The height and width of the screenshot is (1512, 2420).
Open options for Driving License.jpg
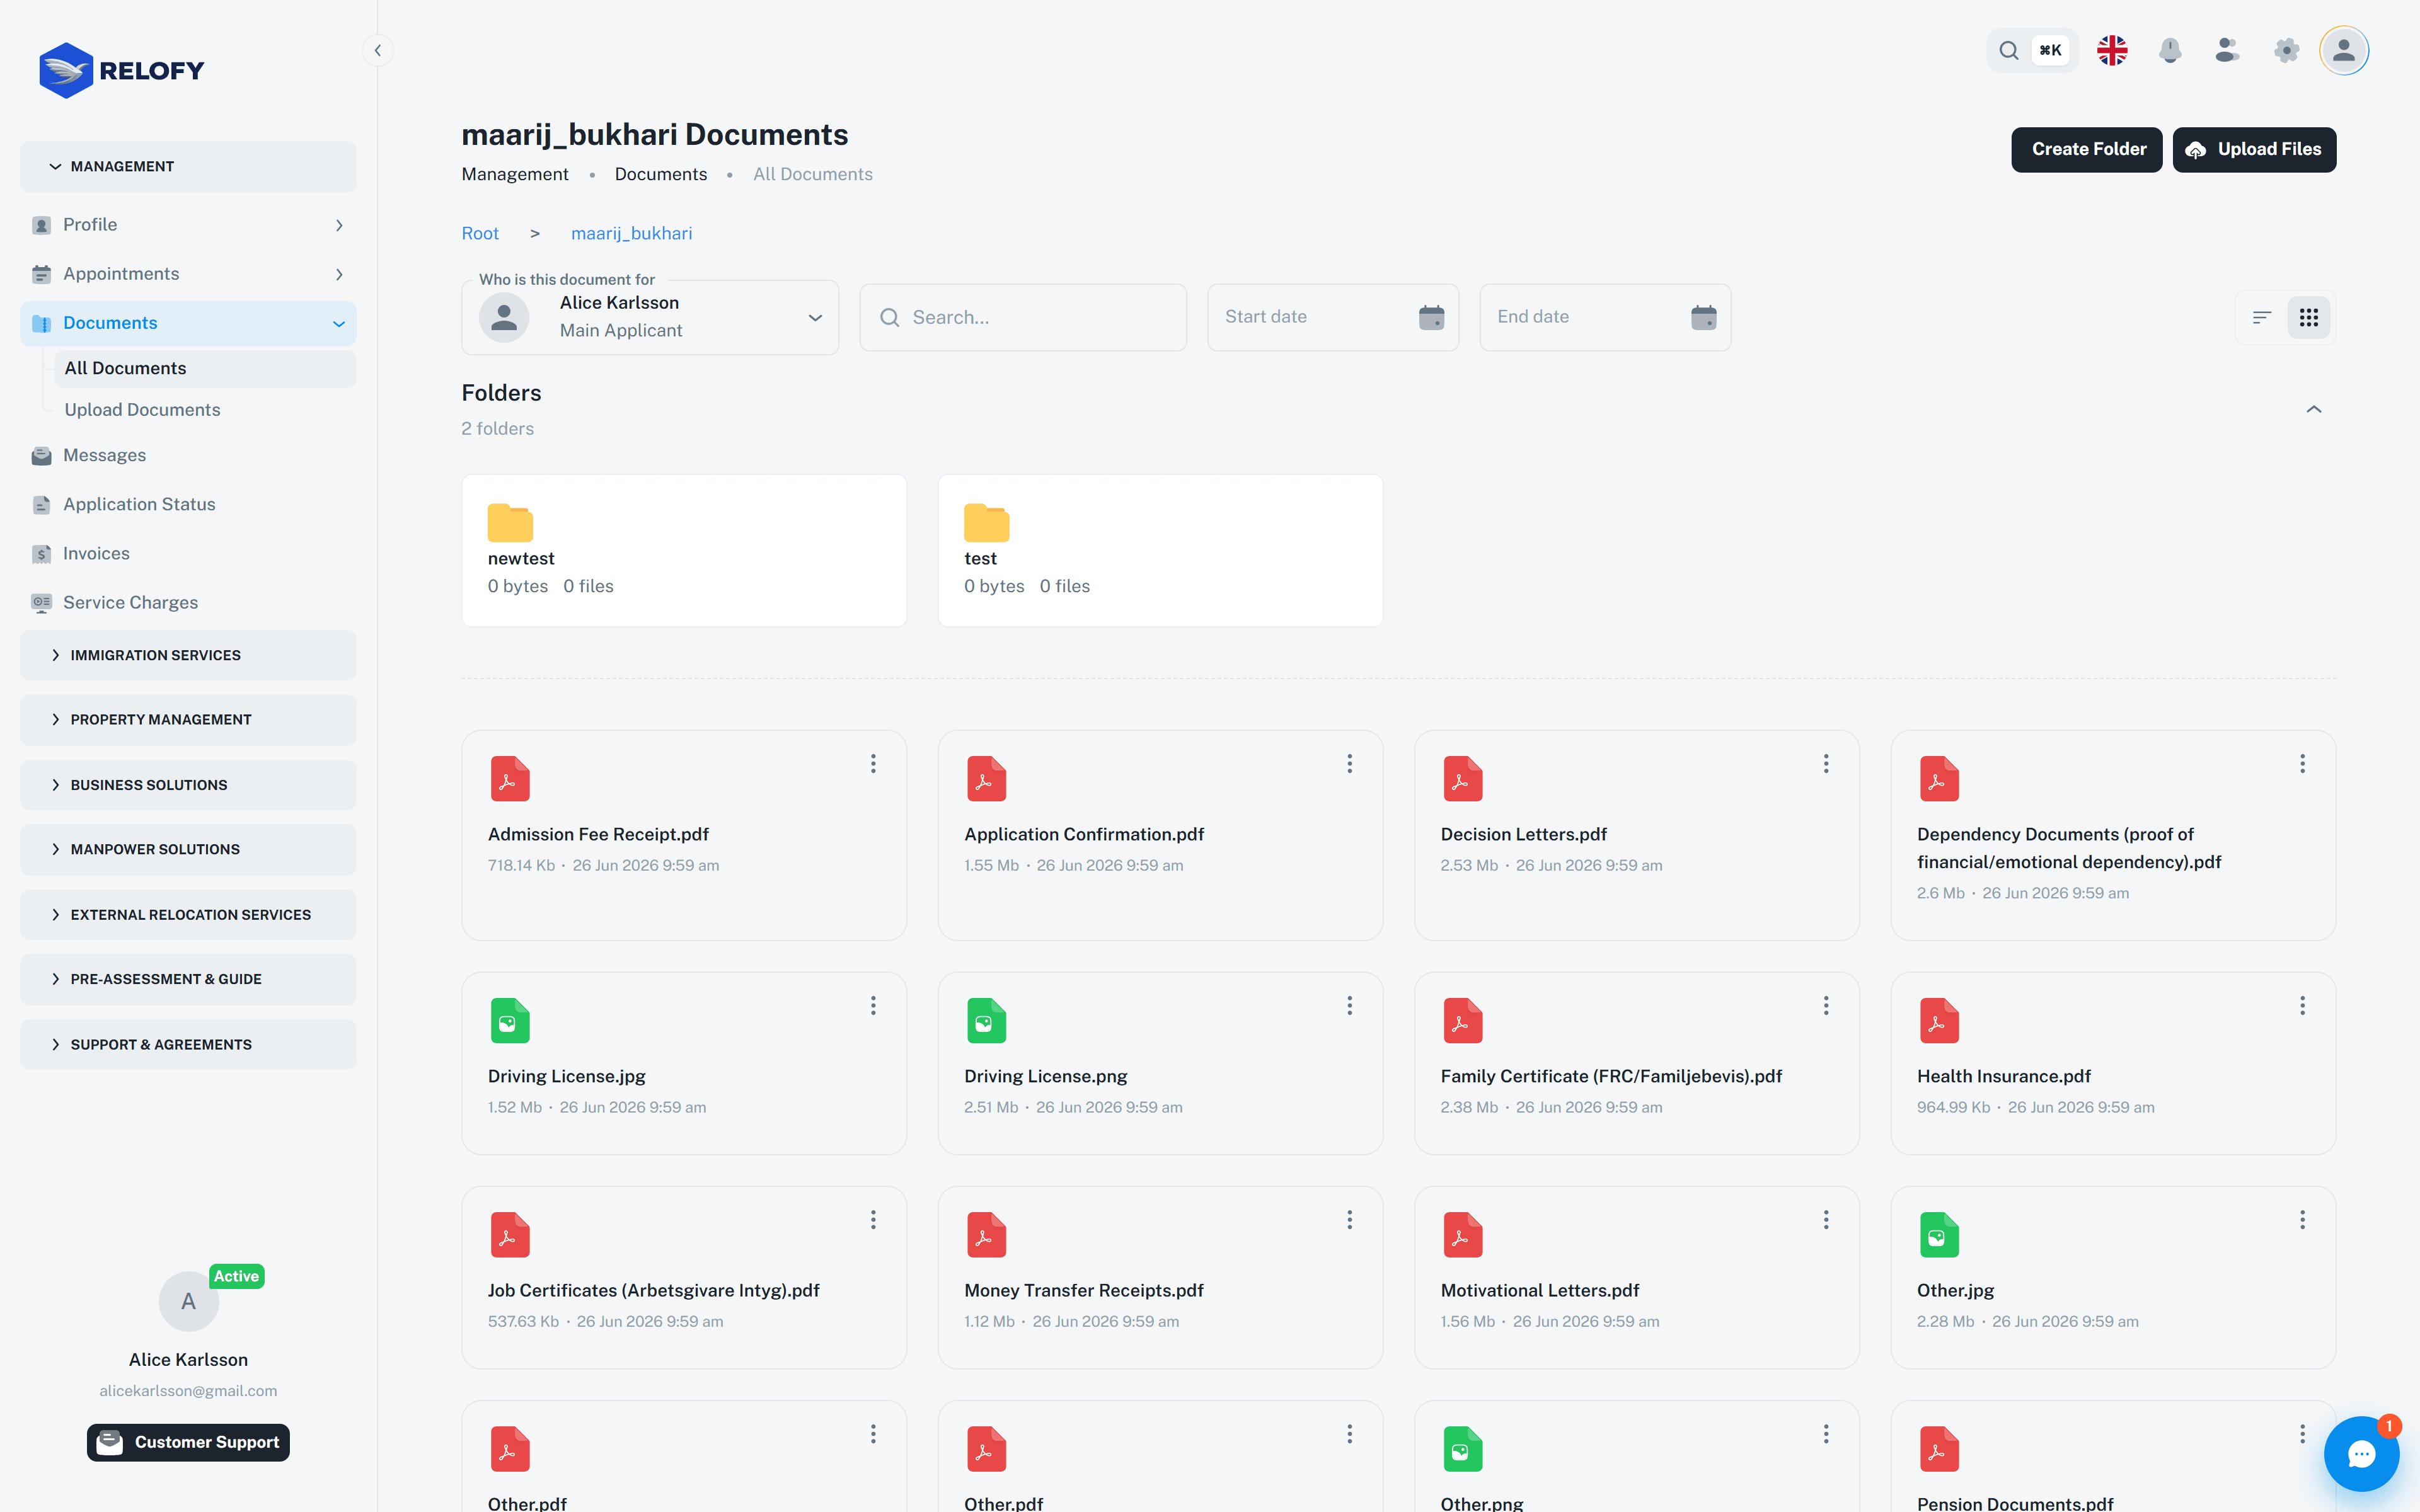click(x=873, y=1006)
